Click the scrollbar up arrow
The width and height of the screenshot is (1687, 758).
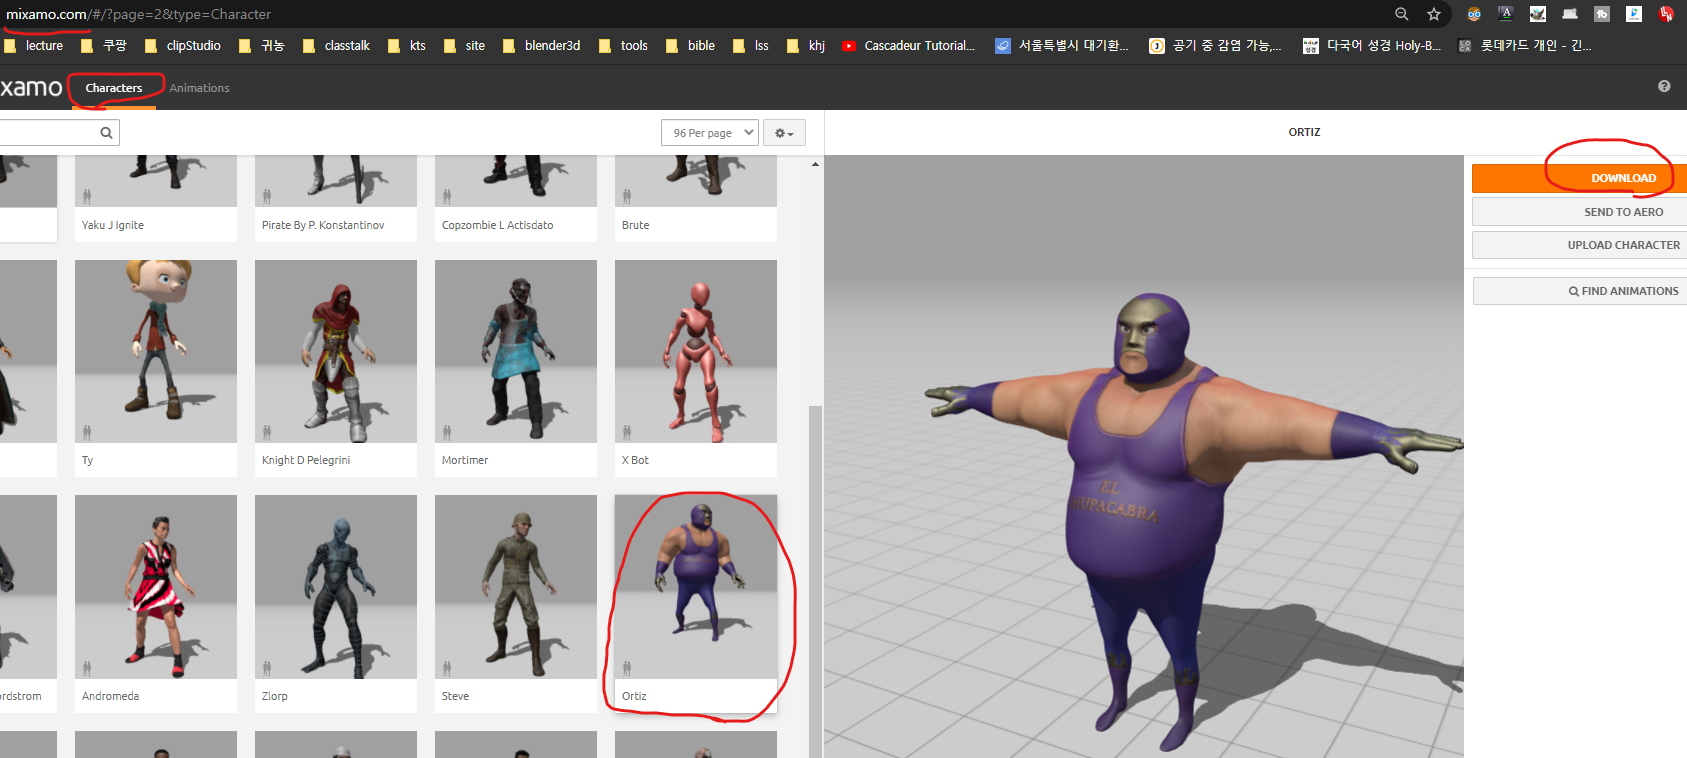coord(816,164)
